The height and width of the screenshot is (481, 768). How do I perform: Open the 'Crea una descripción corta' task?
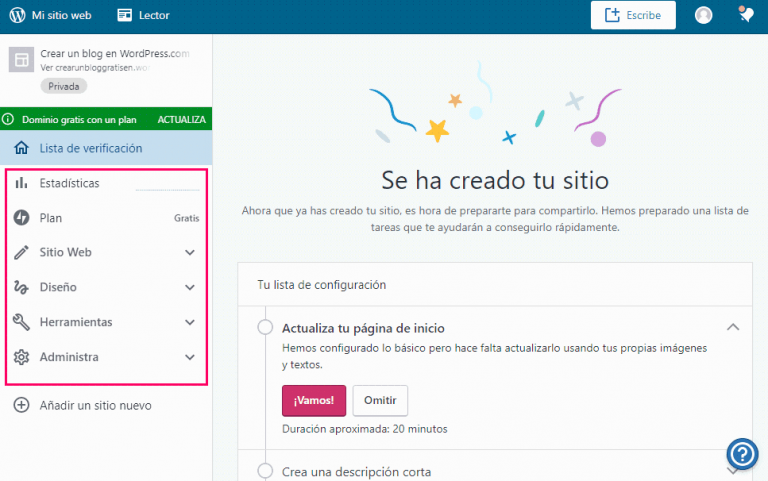357,472
